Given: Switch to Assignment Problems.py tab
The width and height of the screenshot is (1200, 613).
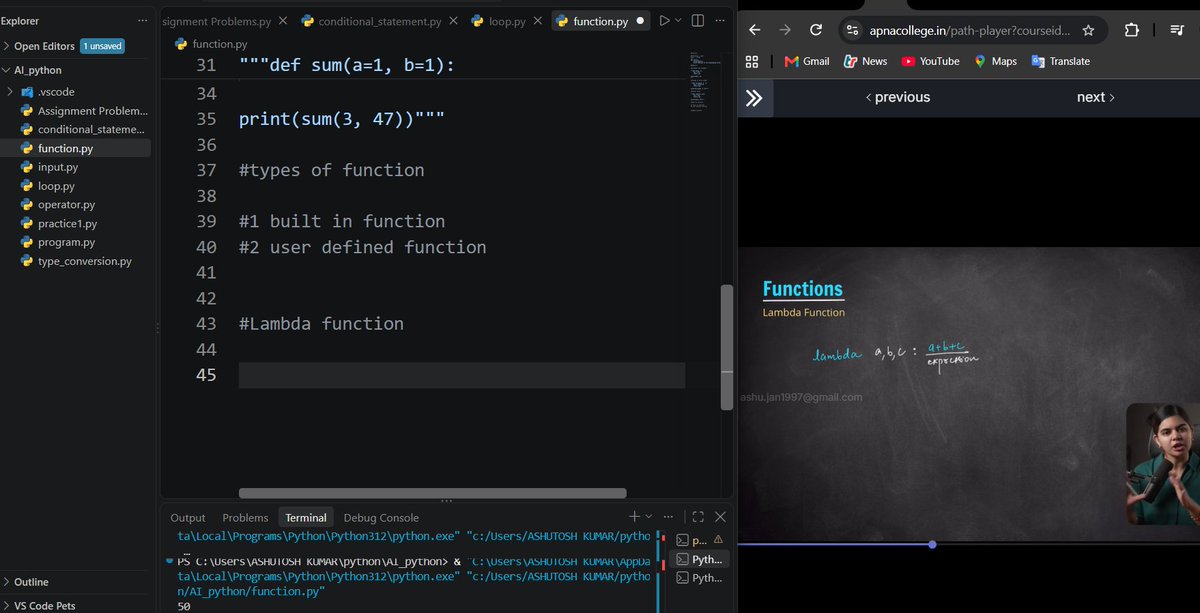Looking at the screenshot, I should tap(217, 21).
